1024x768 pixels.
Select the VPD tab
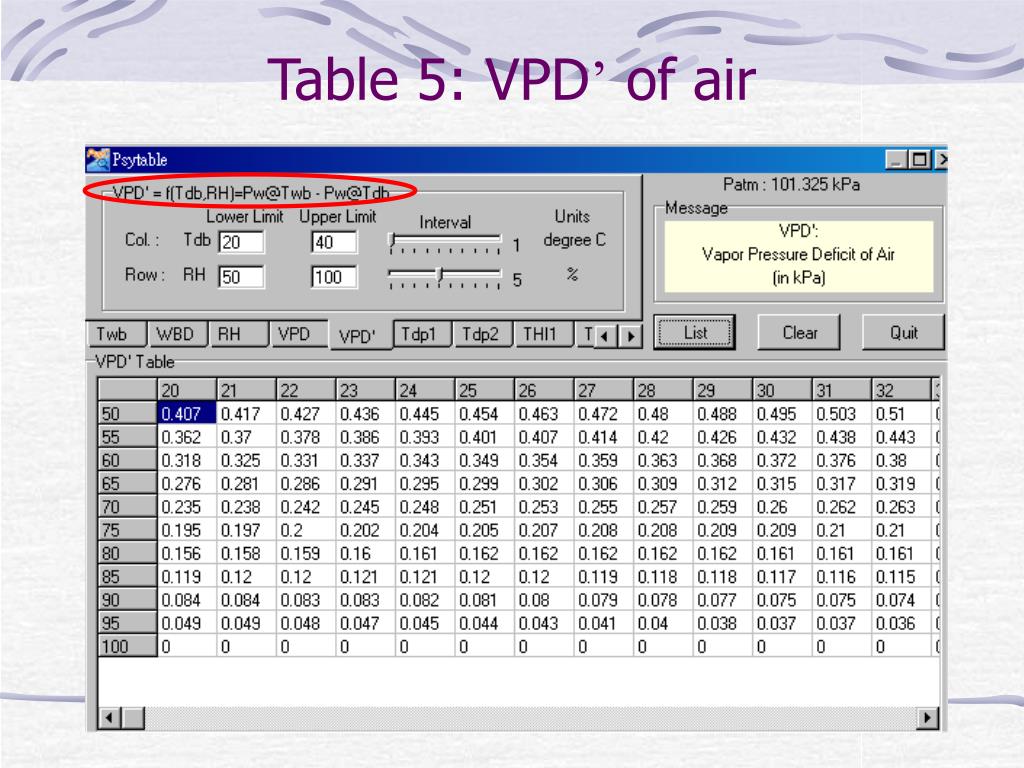[x=298, y=334]
